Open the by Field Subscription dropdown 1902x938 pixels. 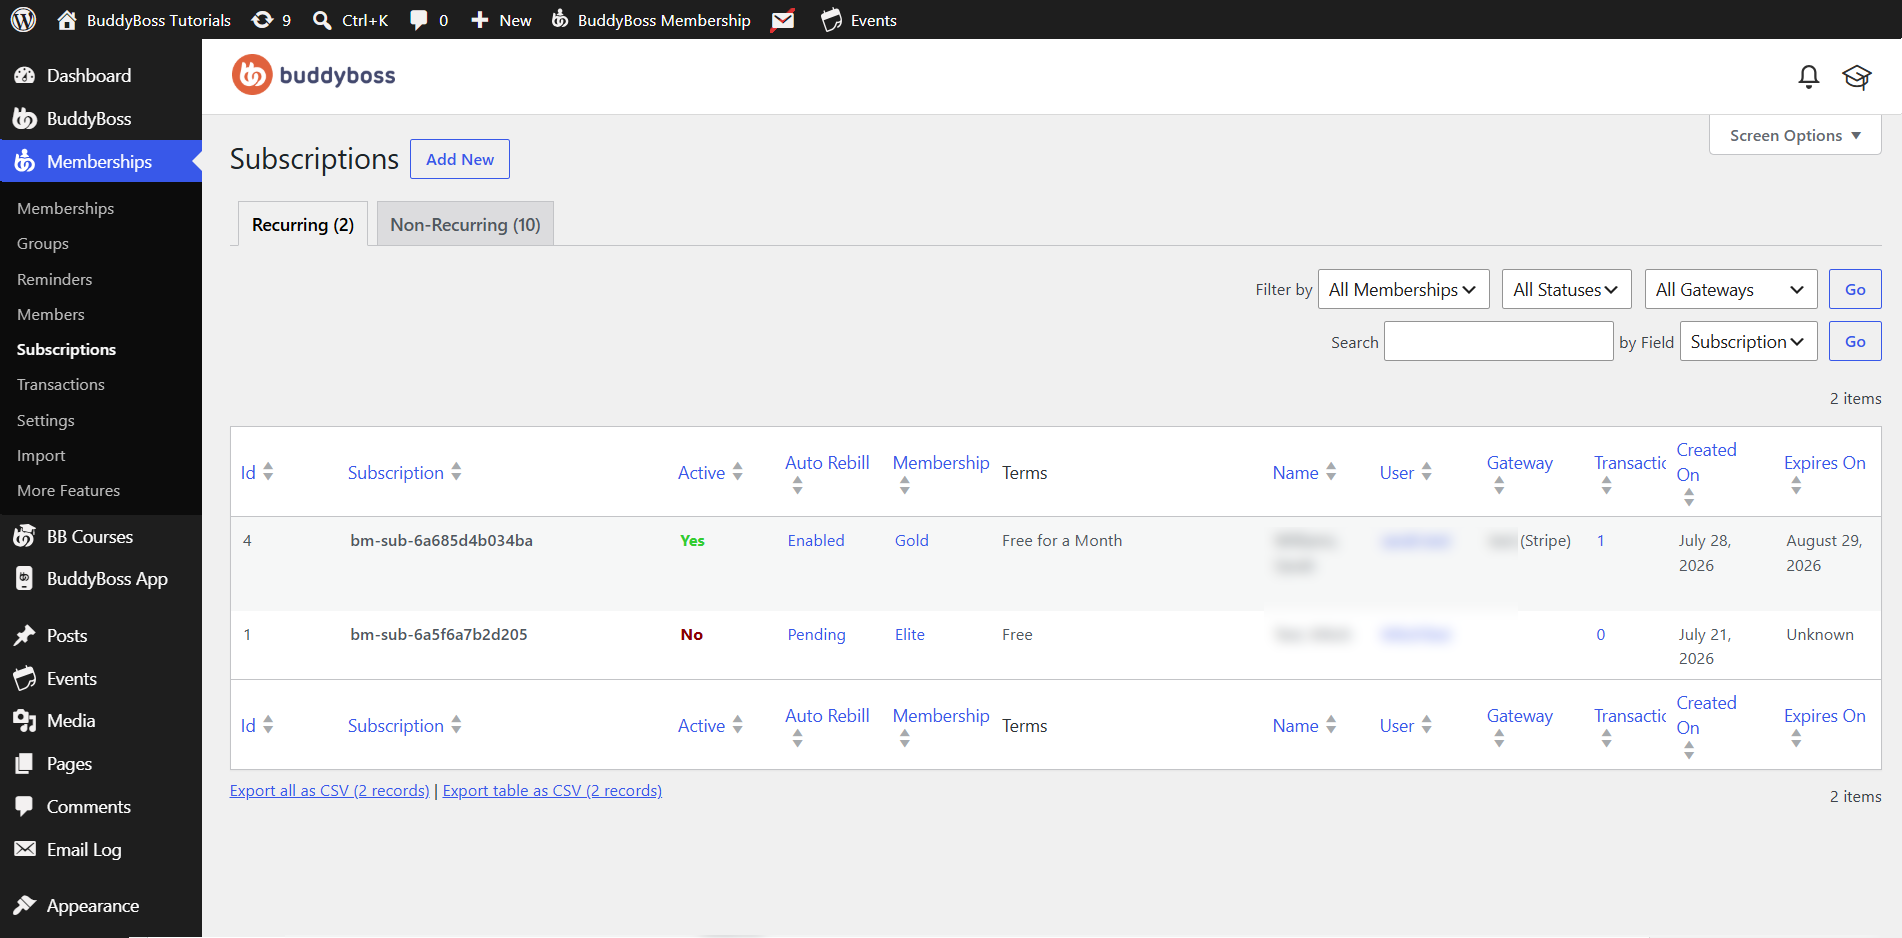[1748, 341]
